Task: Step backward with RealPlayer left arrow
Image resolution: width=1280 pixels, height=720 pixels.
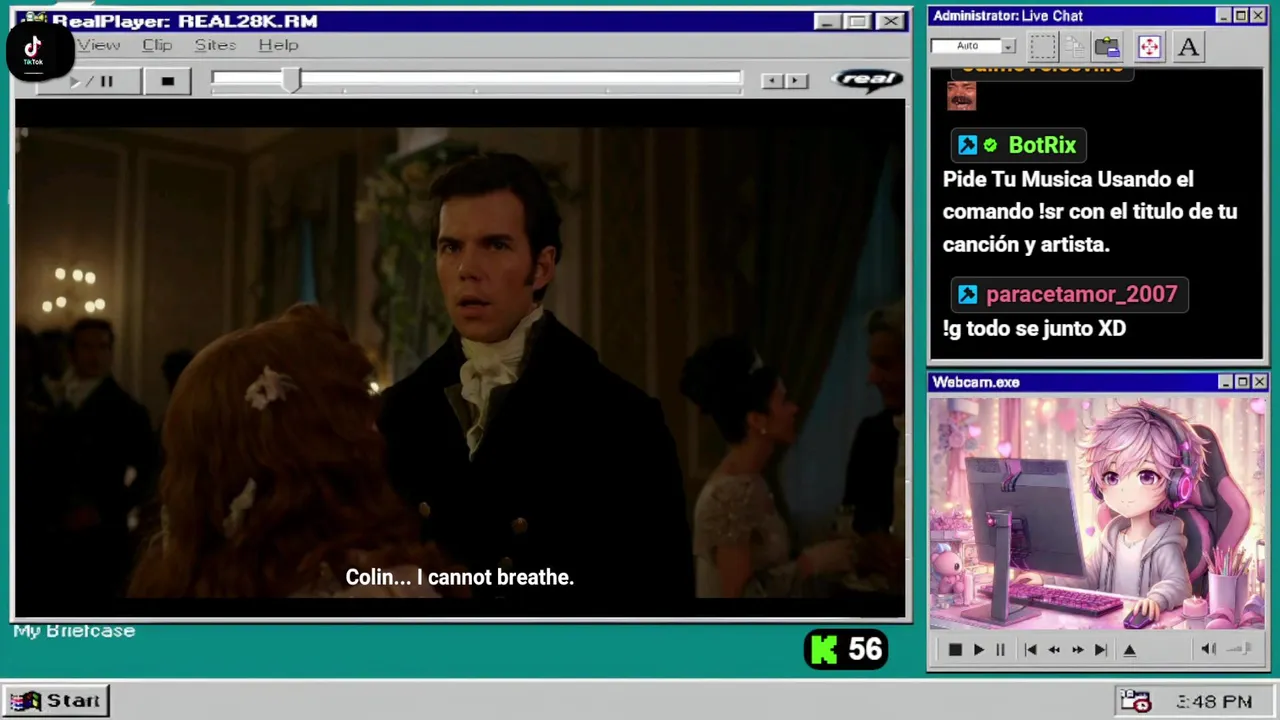Action: coord(771,81)
